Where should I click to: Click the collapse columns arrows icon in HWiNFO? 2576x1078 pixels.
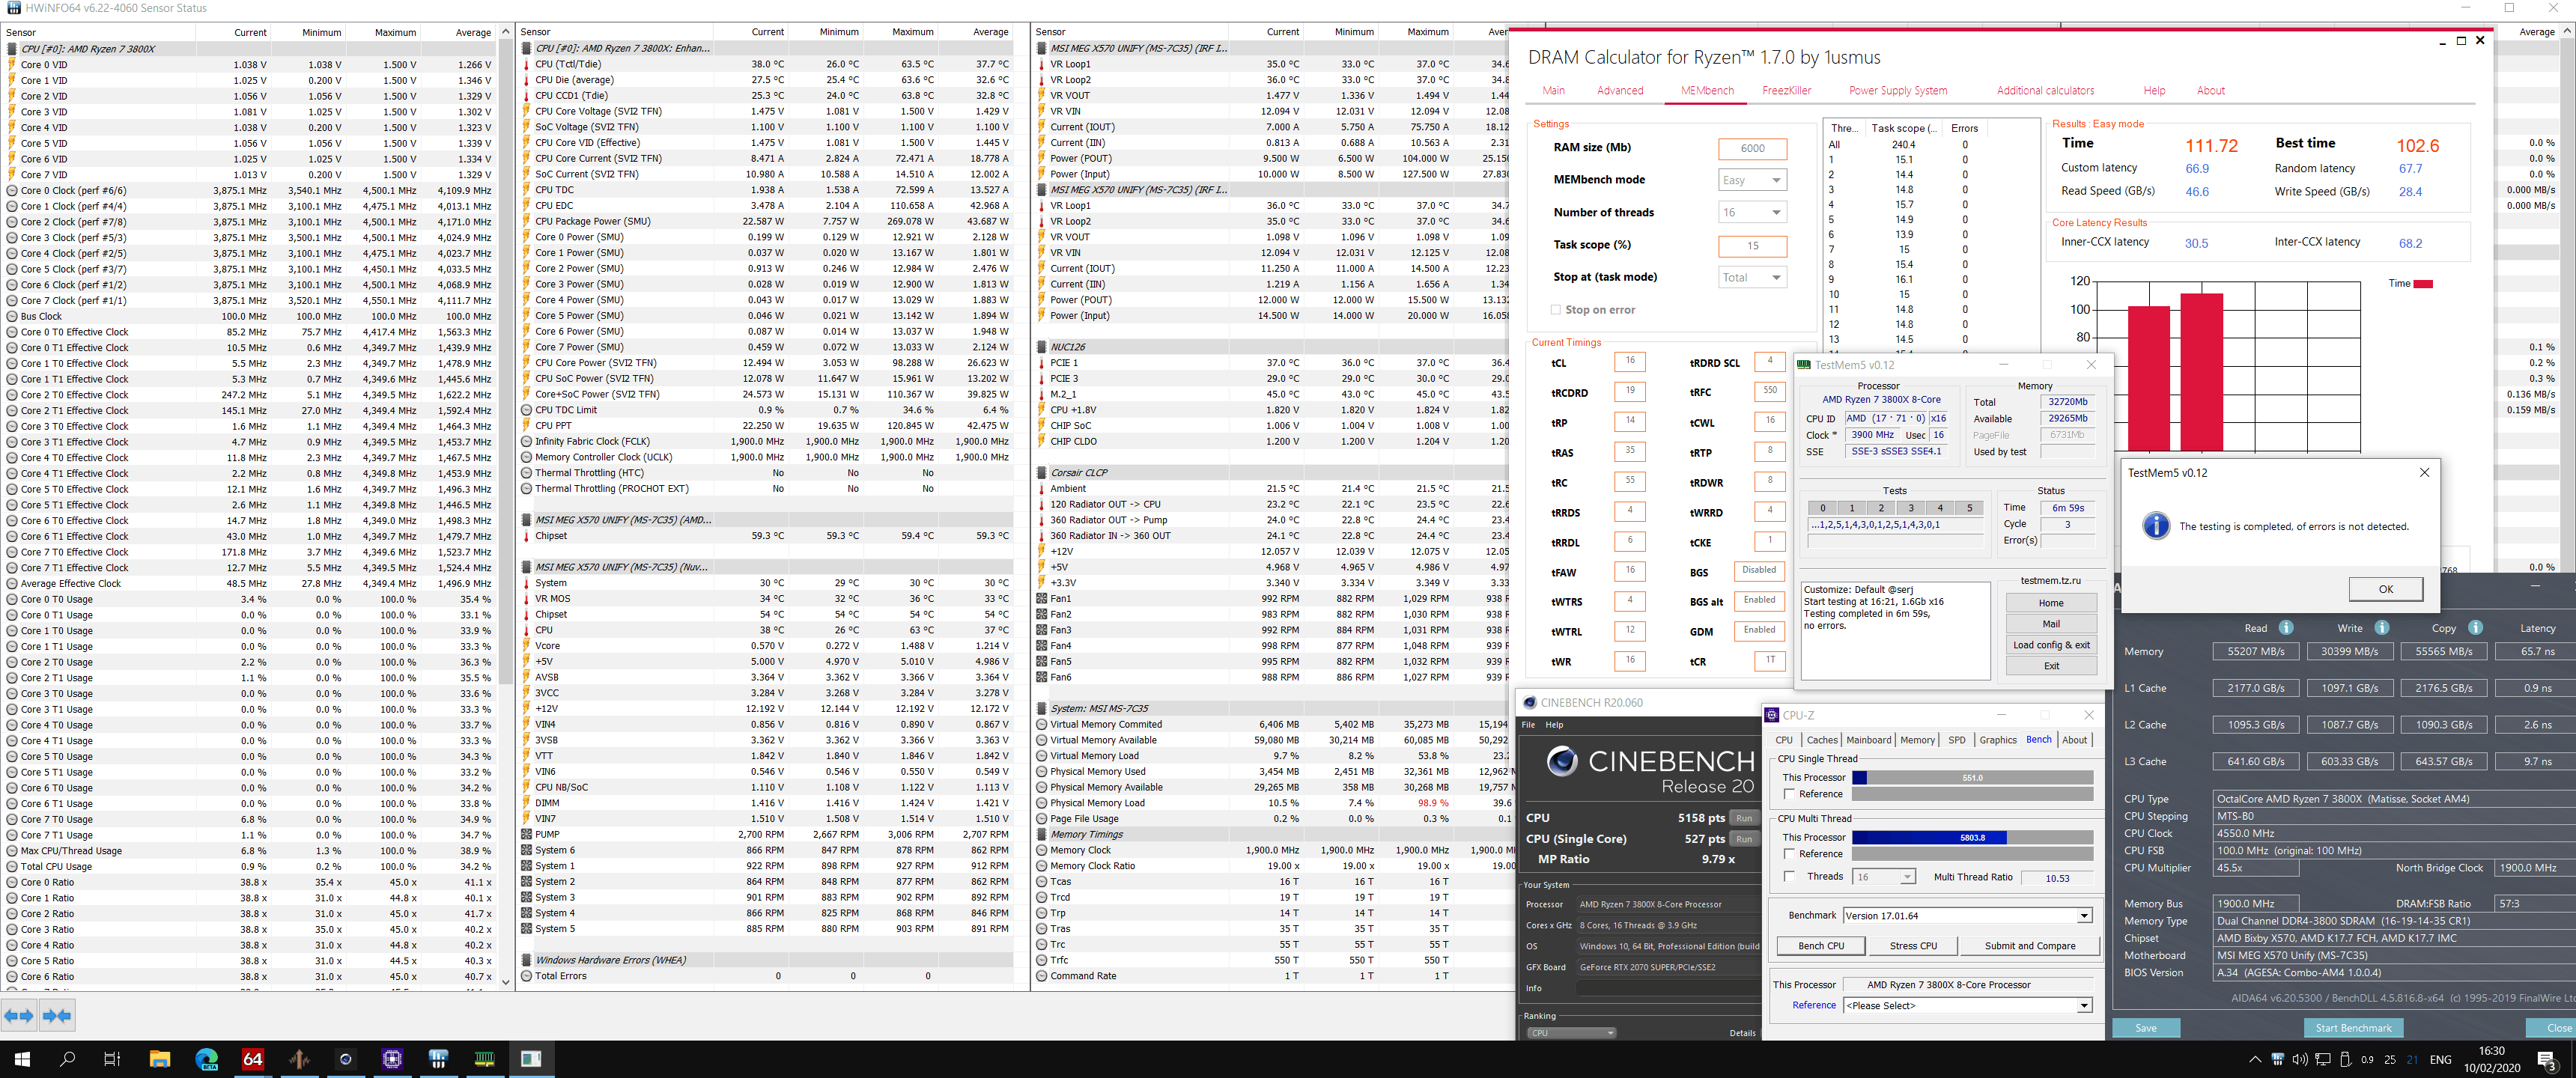pos(57,1016)
